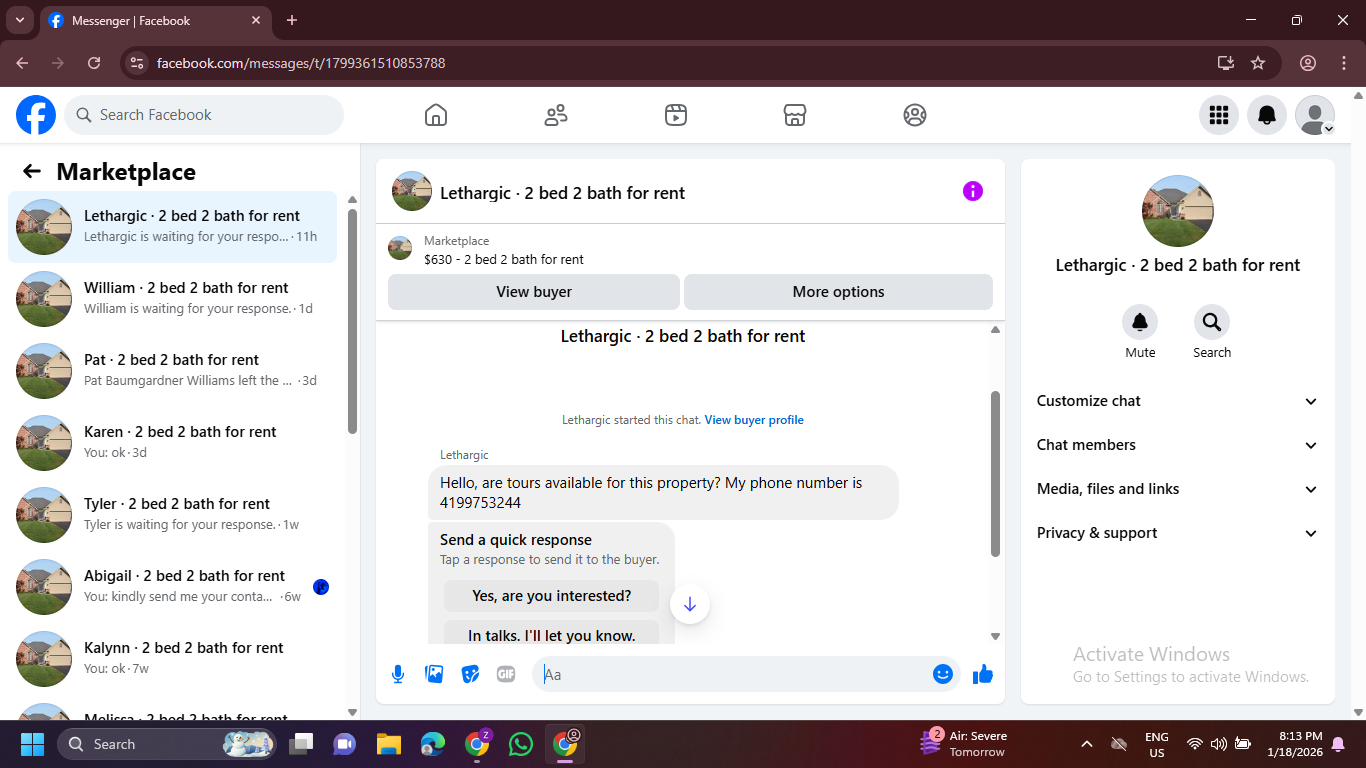Screen dimensions: 1366x768
Task: Send quick response 'In talks. I'll let you know.'
Action: (x=552, y=635)
